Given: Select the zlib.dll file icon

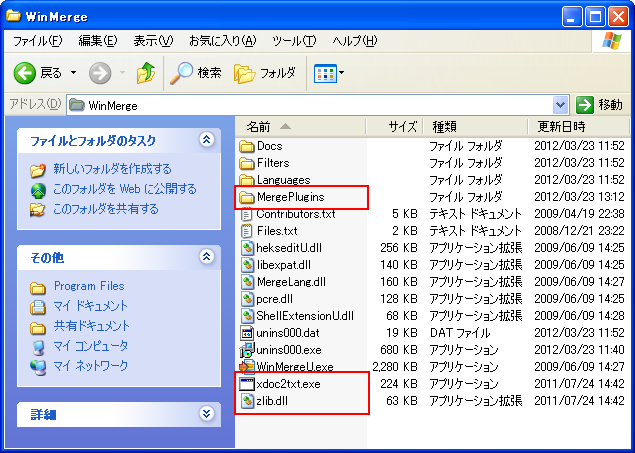Looking at the screenshot, I should tap(247, 401).
